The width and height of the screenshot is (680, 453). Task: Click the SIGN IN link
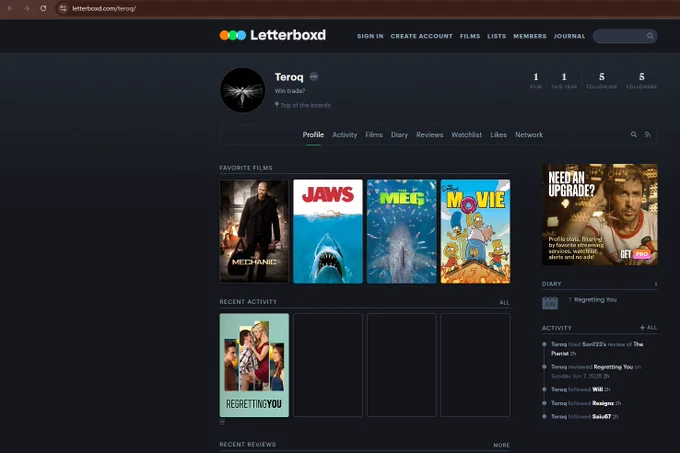pos(370,36)
